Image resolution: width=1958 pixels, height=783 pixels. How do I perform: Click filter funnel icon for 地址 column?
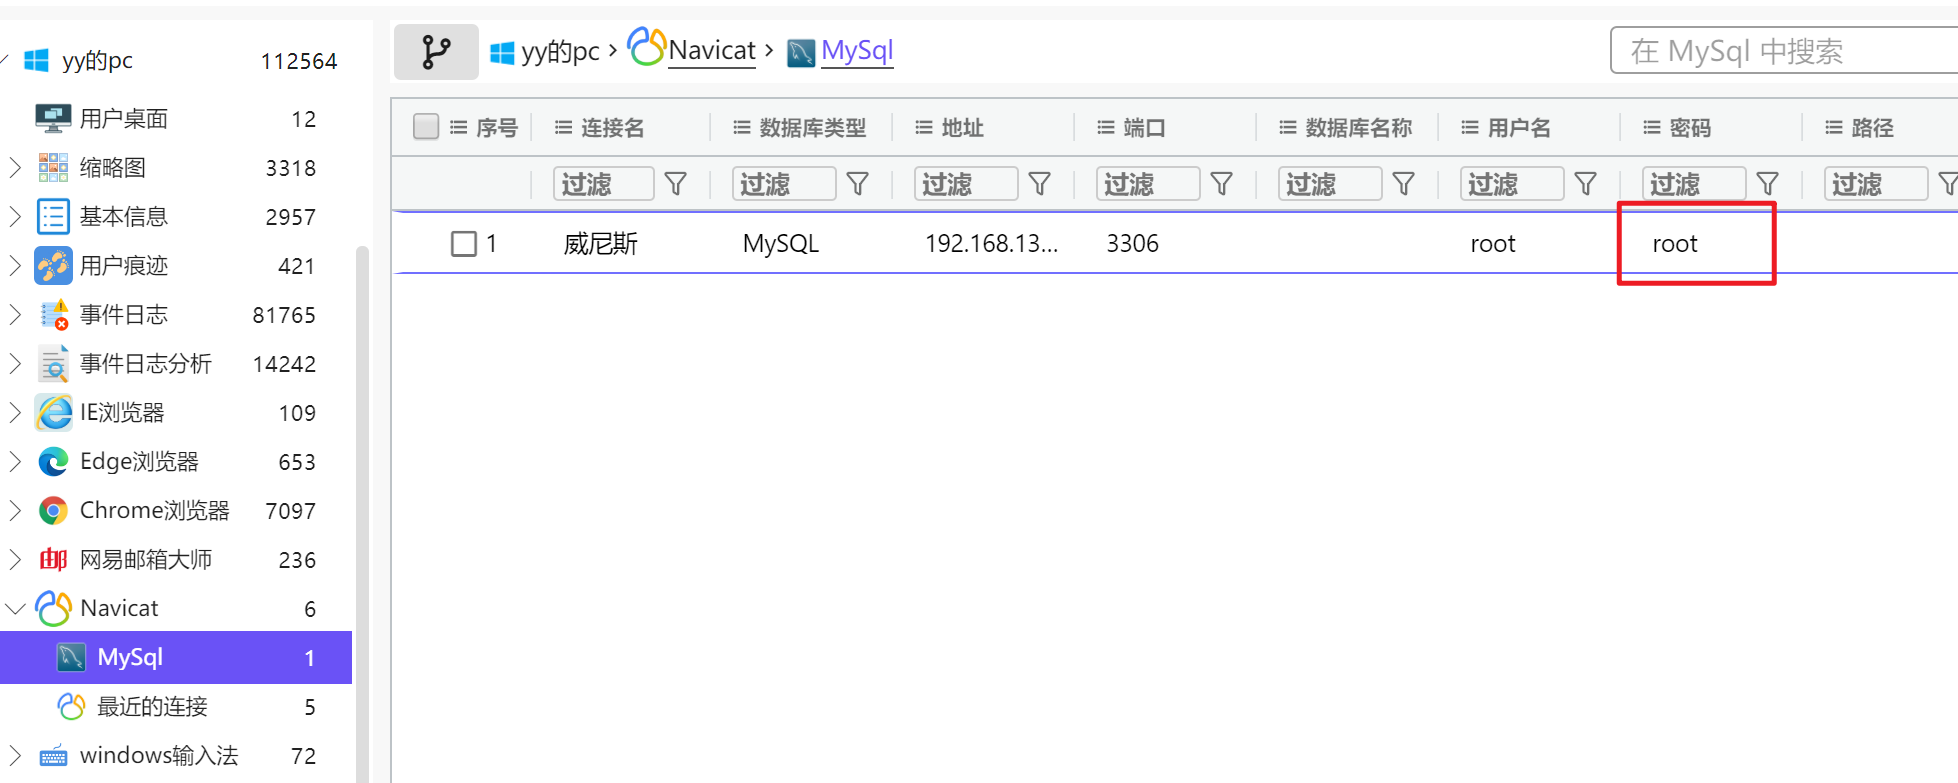click(1040, 184)
